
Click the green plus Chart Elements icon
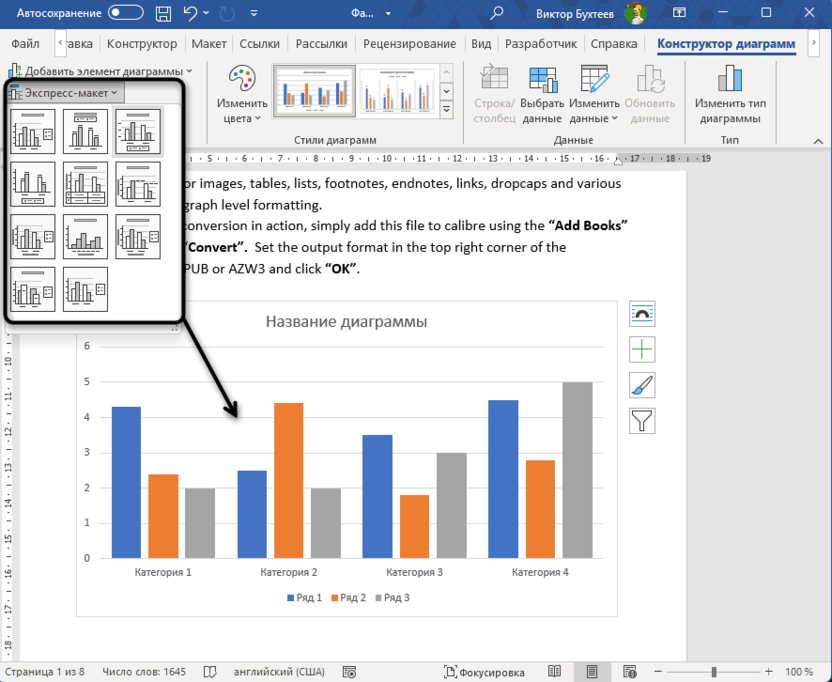[642, 349]
